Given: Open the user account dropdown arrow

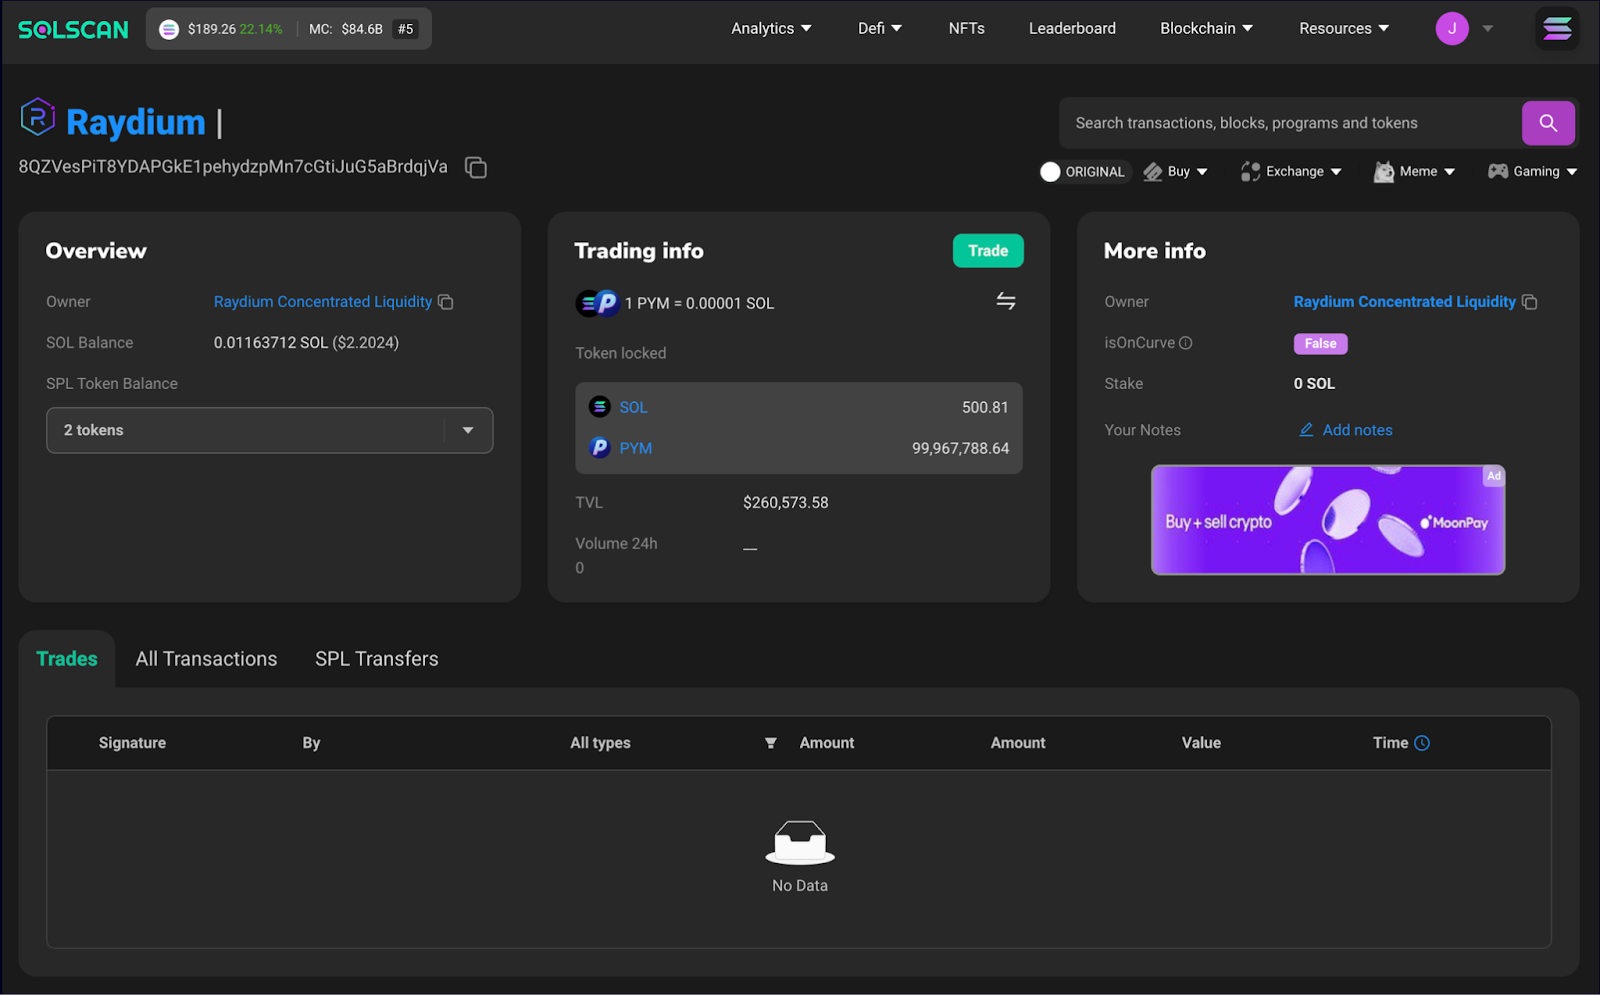Looking at the screenshot, I should (1488, 29).
